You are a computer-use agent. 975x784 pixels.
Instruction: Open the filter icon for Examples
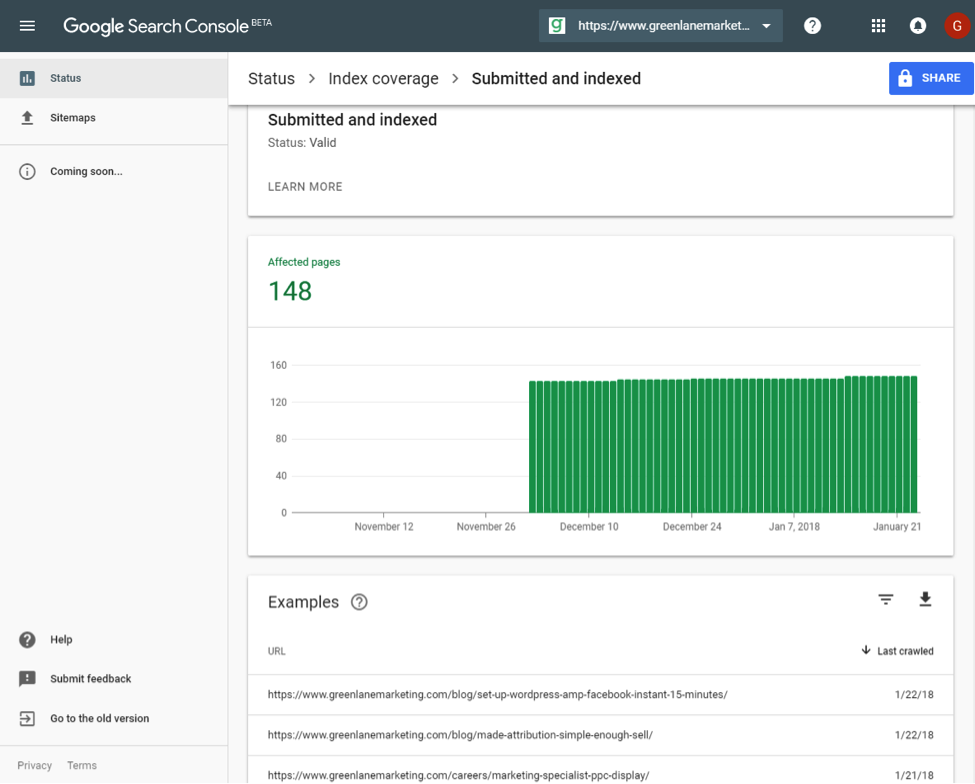885,599
